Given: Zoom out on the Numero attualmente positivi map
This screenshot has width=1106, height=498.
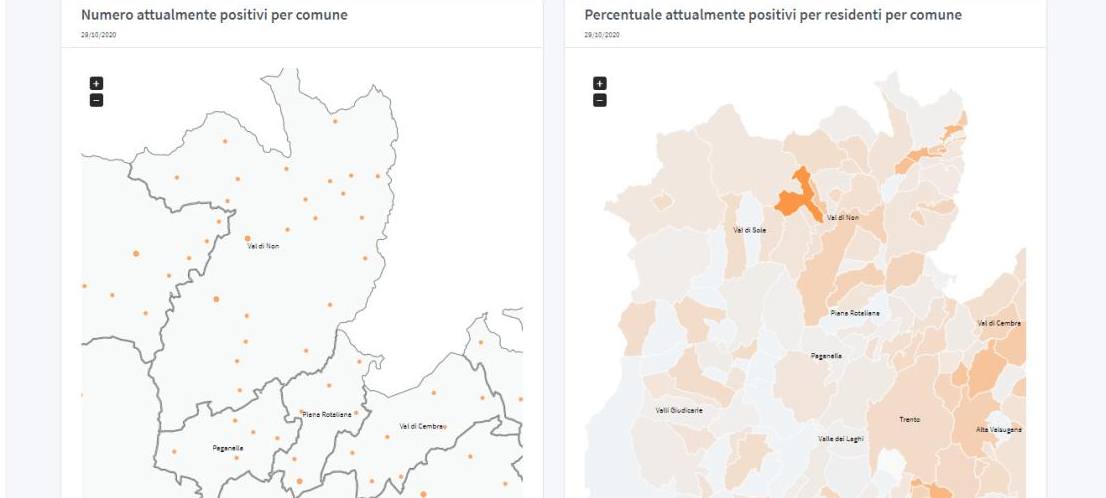Looking at the screenshot, I should pyautogui.click(x=96, y=100).
